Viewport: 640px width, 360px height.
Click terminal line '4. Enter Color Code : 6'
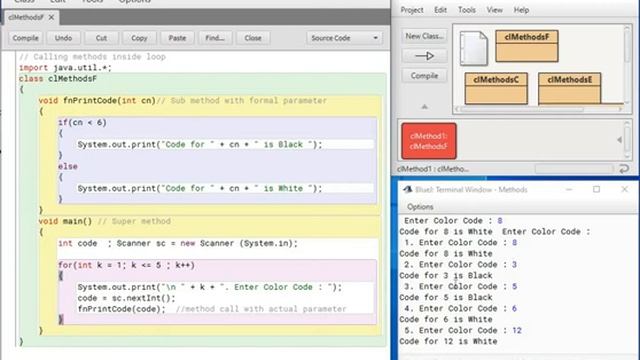(x=460, y=309)
